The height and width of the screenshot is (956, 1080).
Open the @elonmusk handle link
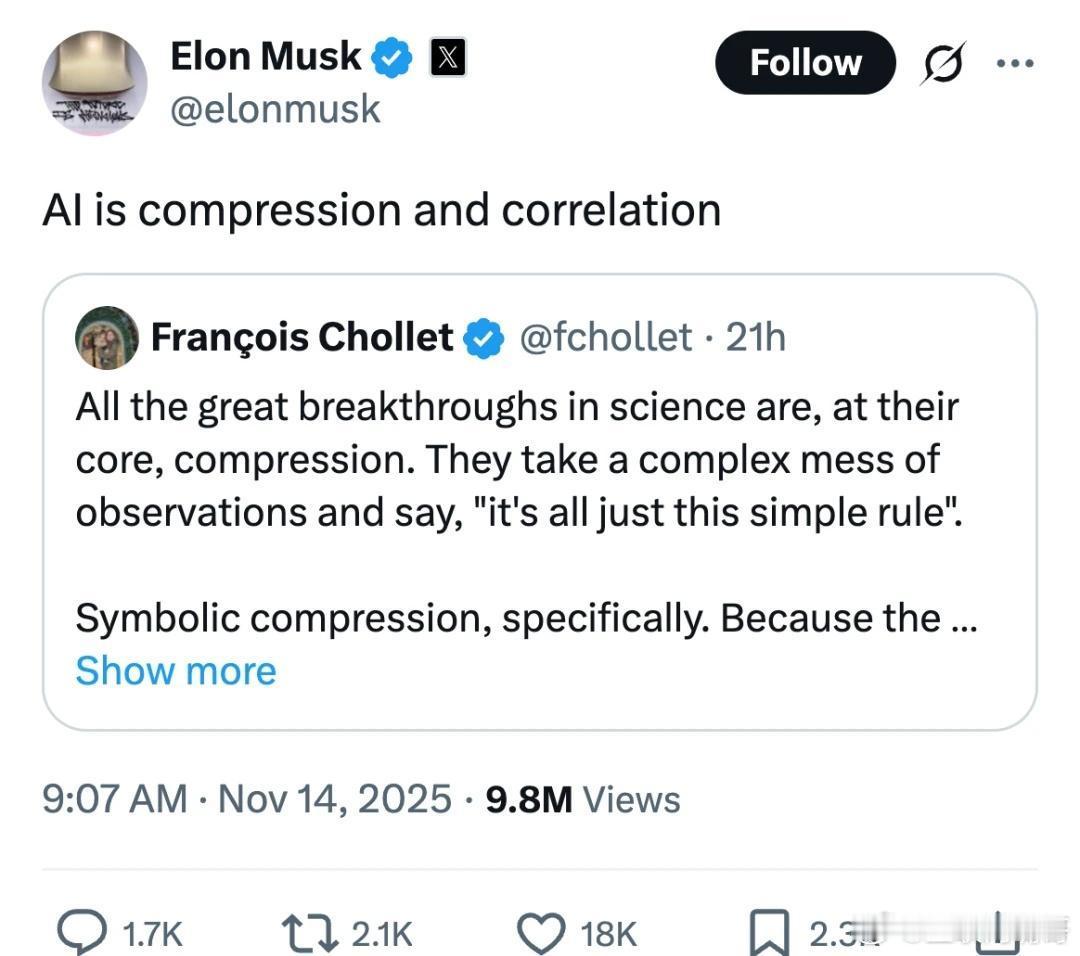(275, 108)
